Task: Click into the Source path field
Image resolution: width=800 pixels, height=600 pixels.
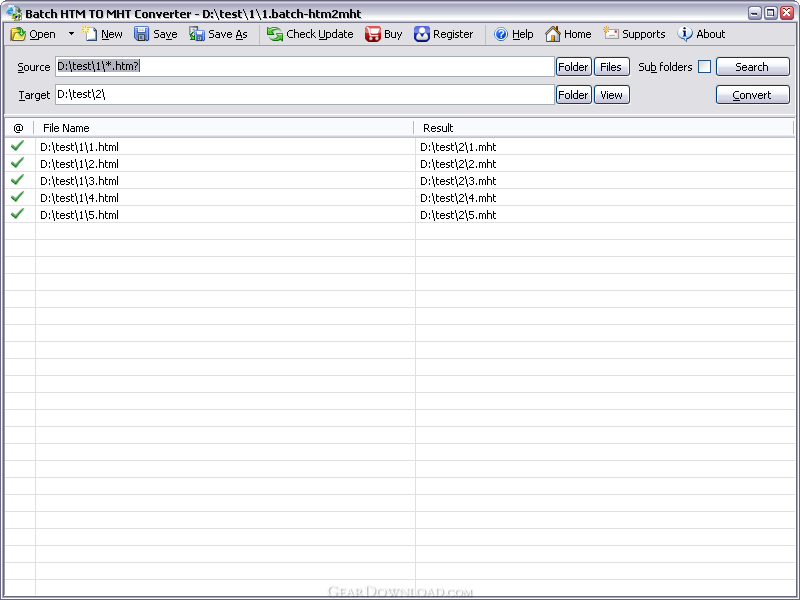Action: tap(305, 66)
